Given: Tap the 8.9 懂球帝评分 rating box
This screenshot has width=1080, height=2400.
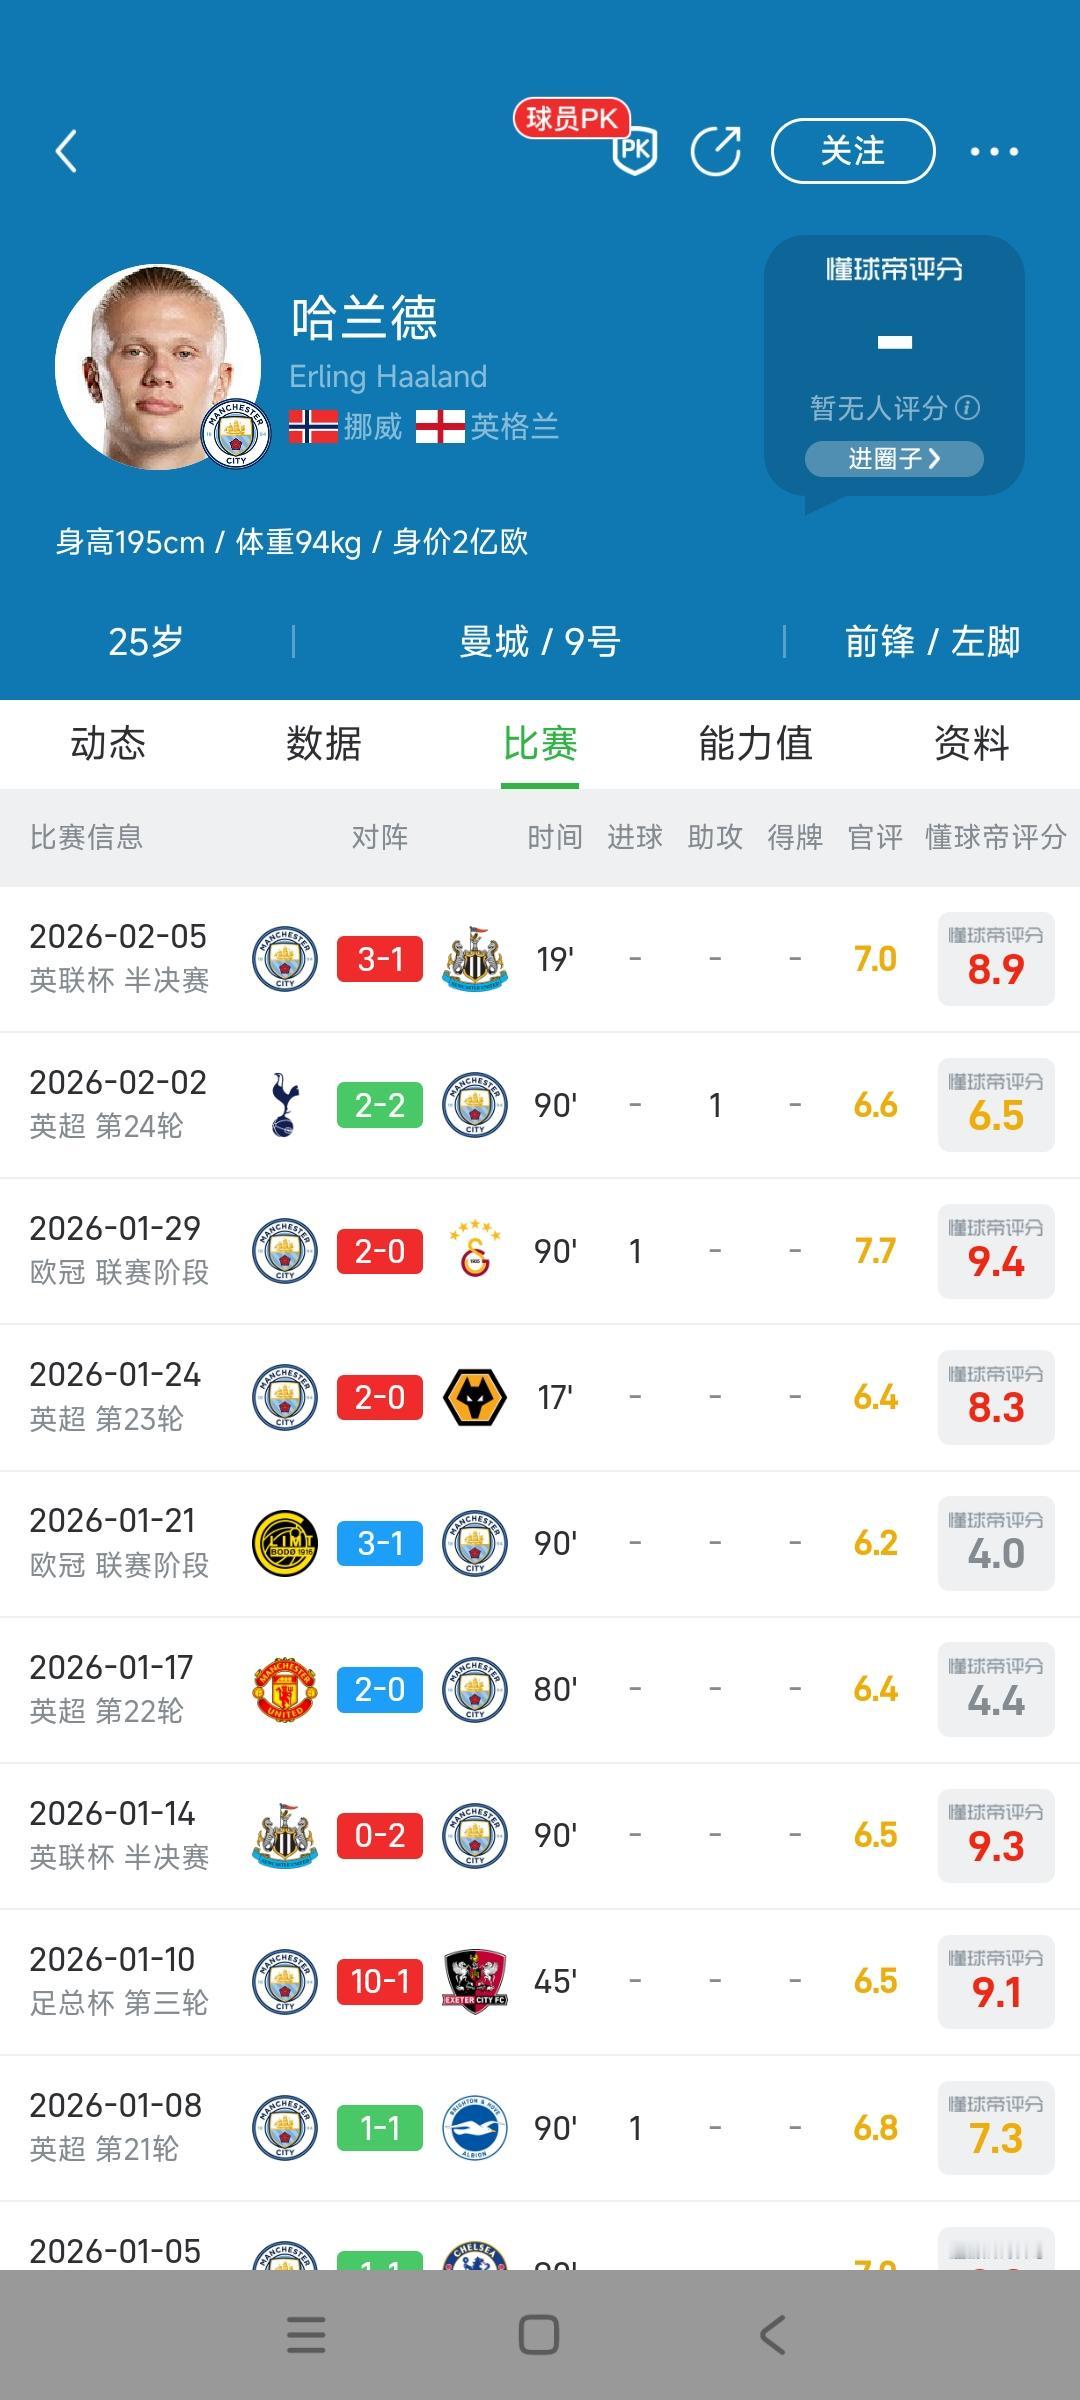Looking at the screenshot, I should tap(996, 959).
